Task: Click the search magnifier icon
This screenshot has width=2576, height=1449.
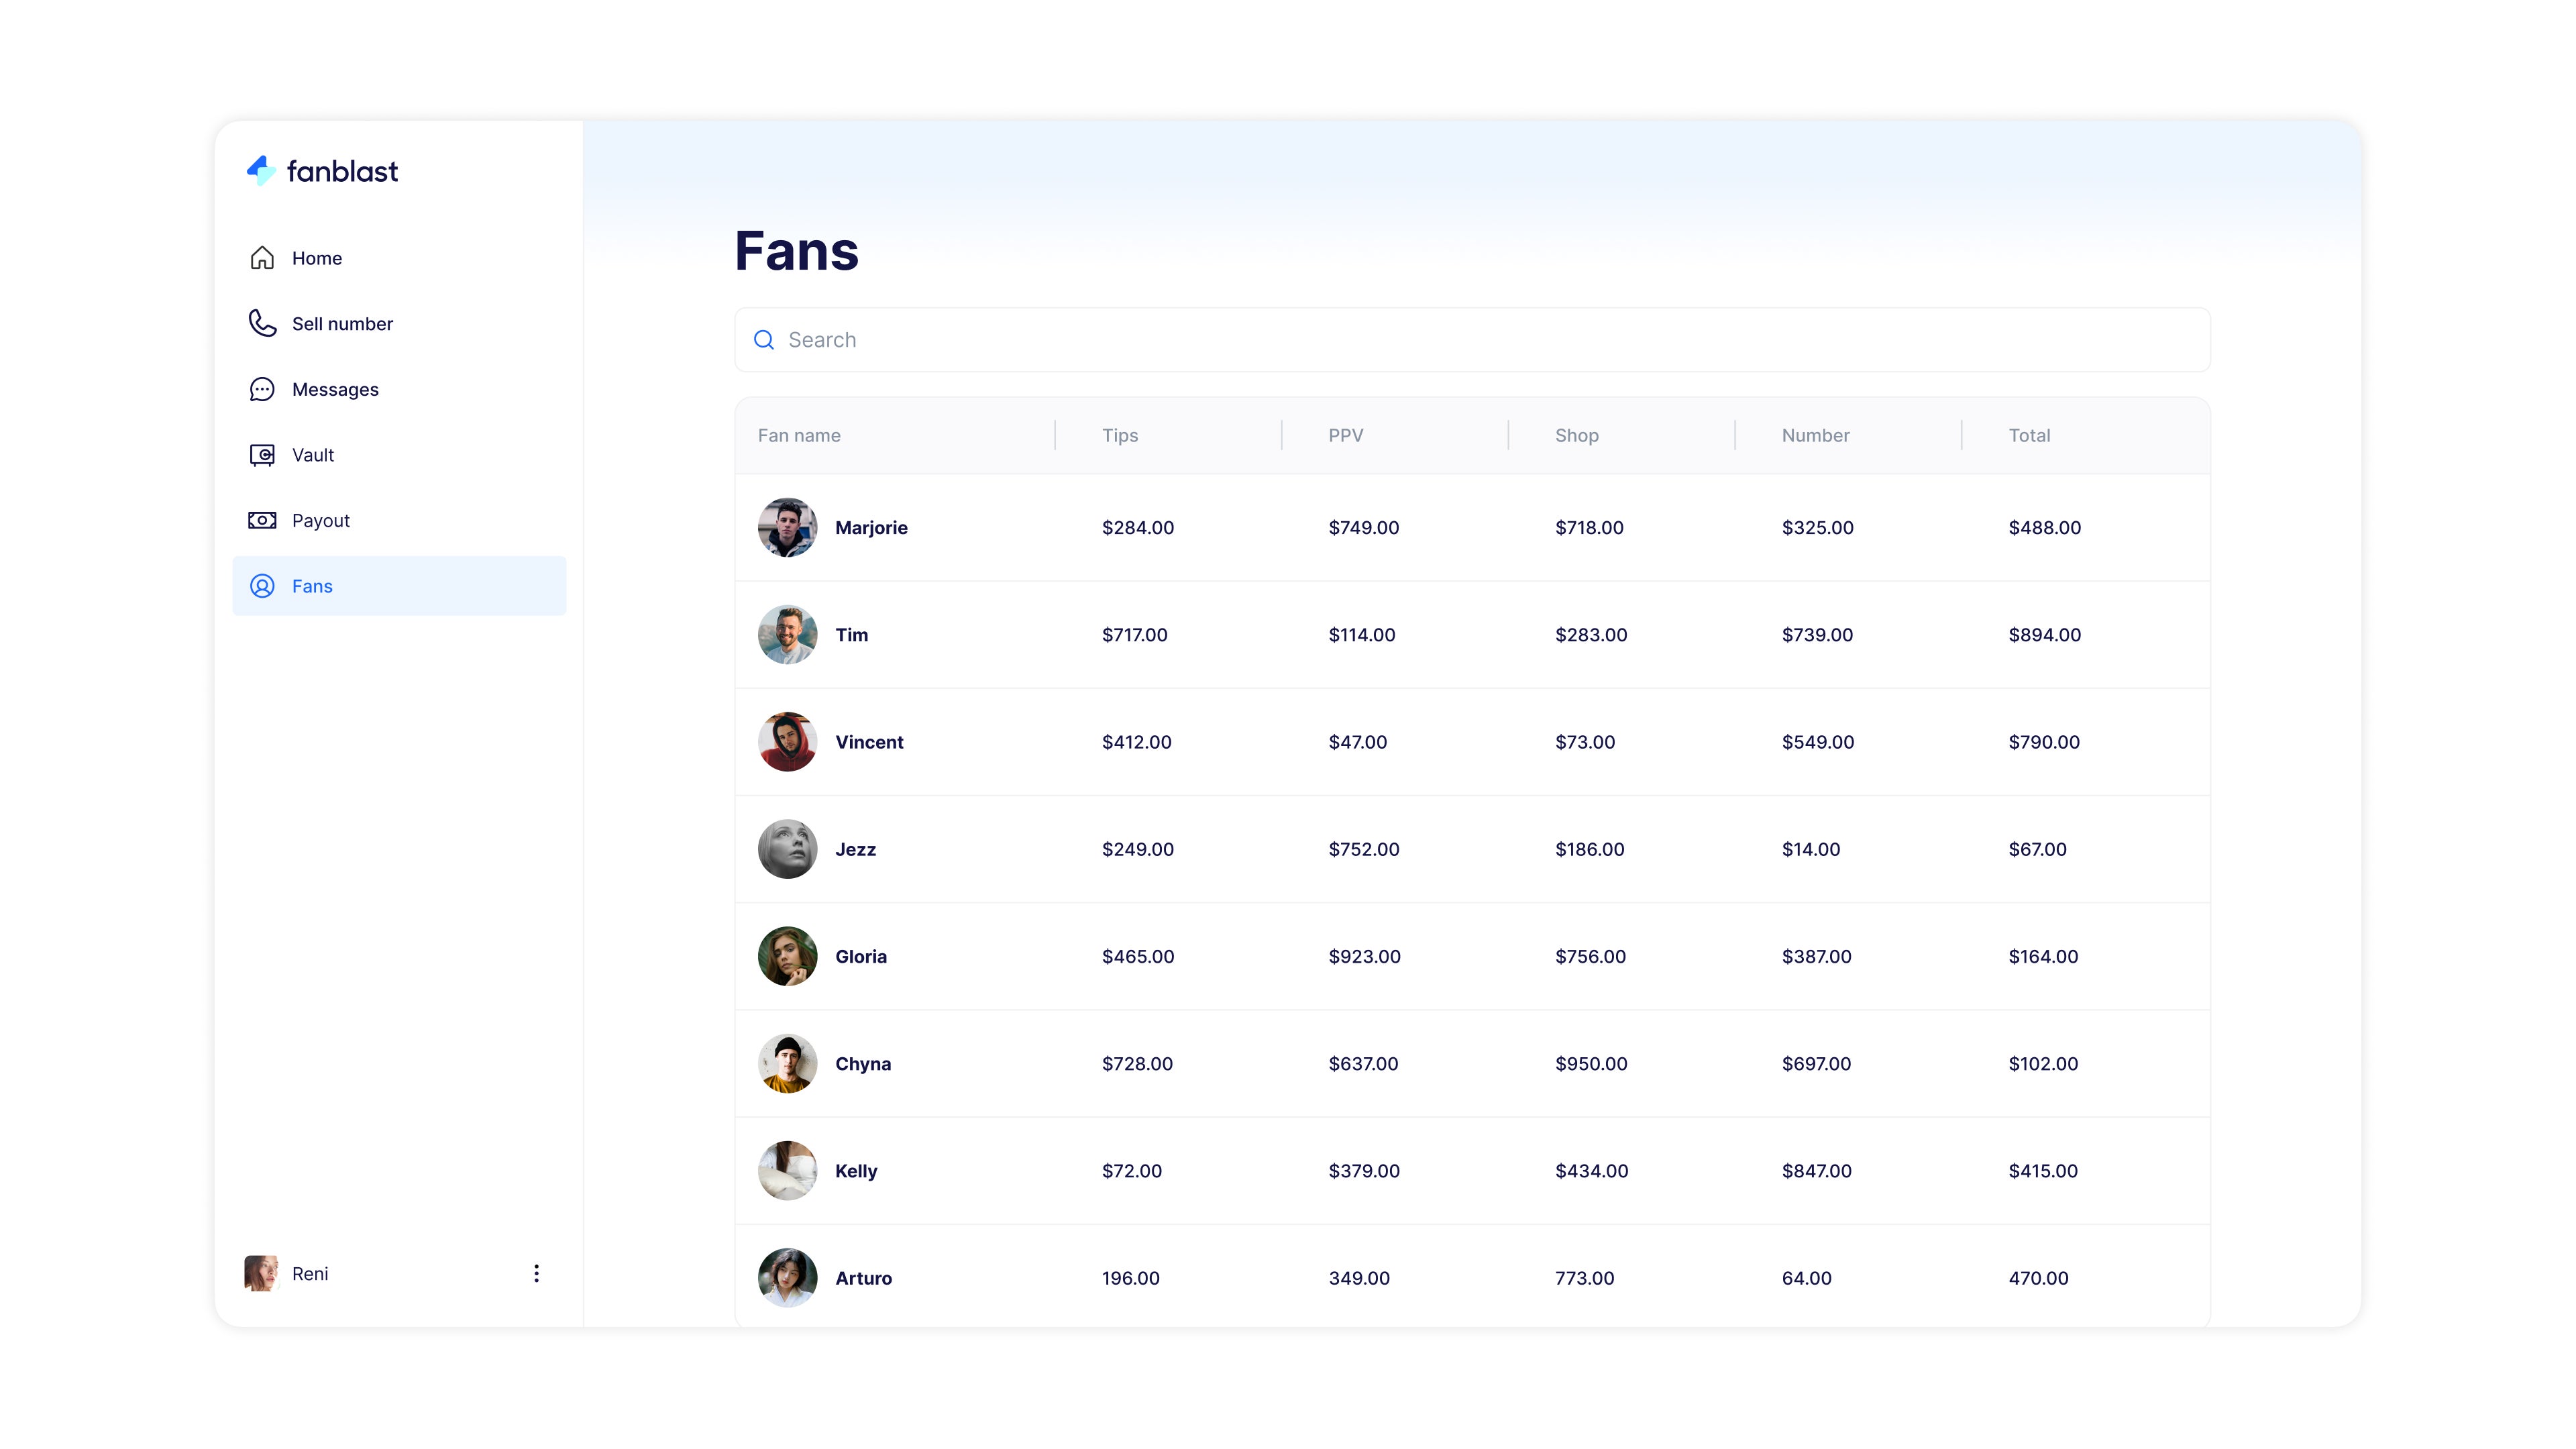Action: coord(764,340)
